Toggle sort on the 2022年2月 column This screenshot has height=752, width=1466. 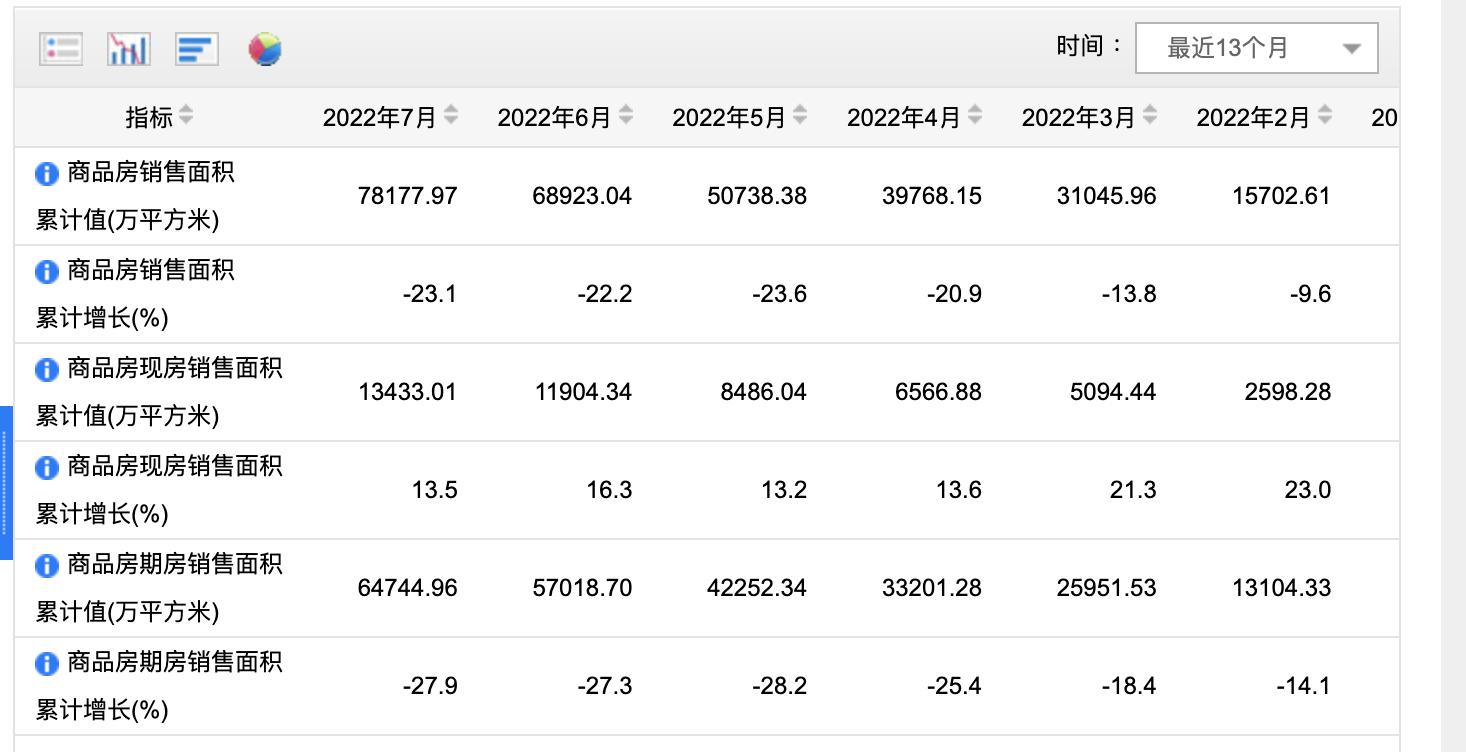coord(1324,116)
